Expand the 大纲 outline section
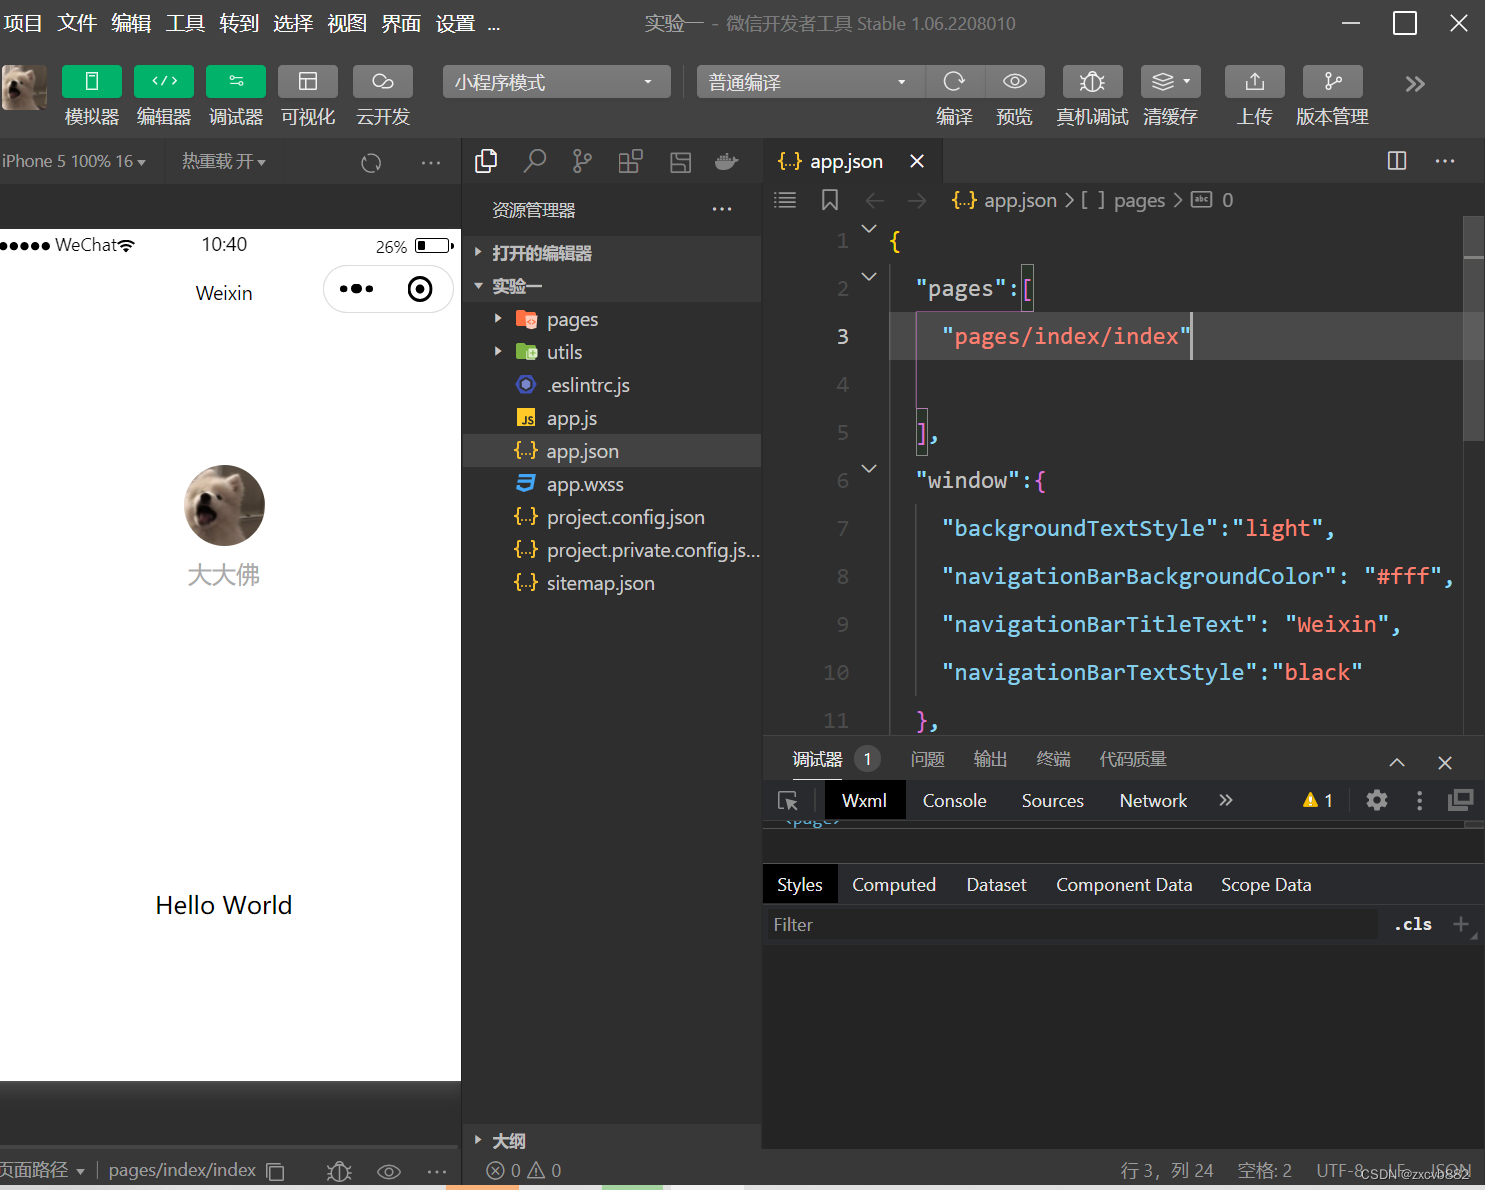The height and width of the screenshot is (1190, 1485). (x=612, y=1141)
